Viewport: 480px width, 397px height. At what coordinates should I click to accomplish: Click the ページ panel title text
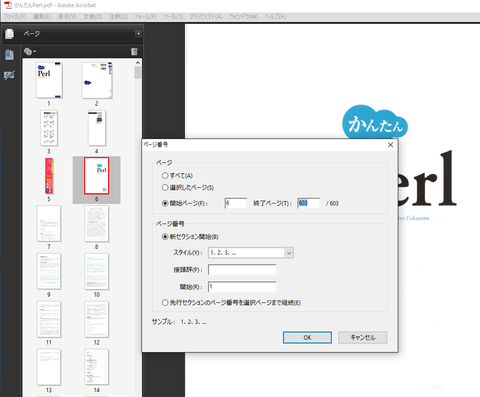pos(32,34)
